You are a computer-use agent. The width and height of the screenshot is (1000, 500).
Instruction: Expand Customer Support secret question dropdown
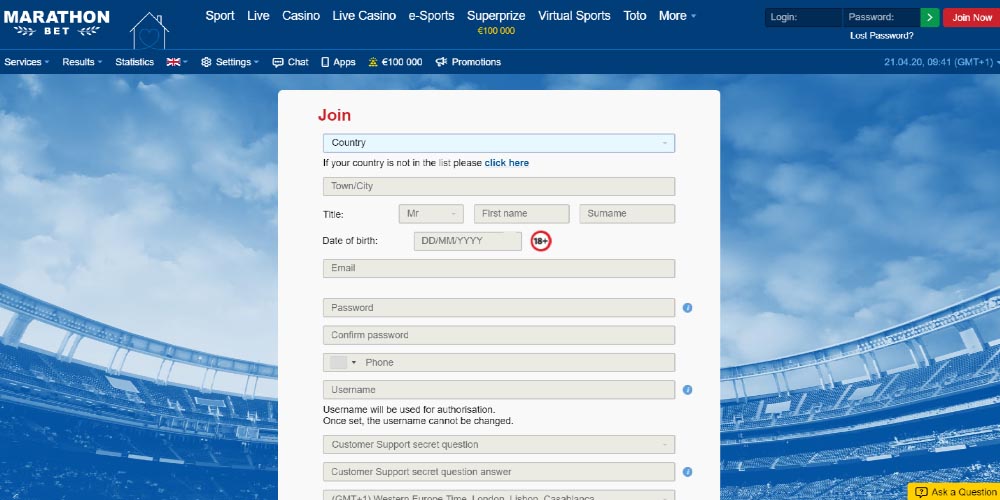pyautogui.click(x=498, y=445)
